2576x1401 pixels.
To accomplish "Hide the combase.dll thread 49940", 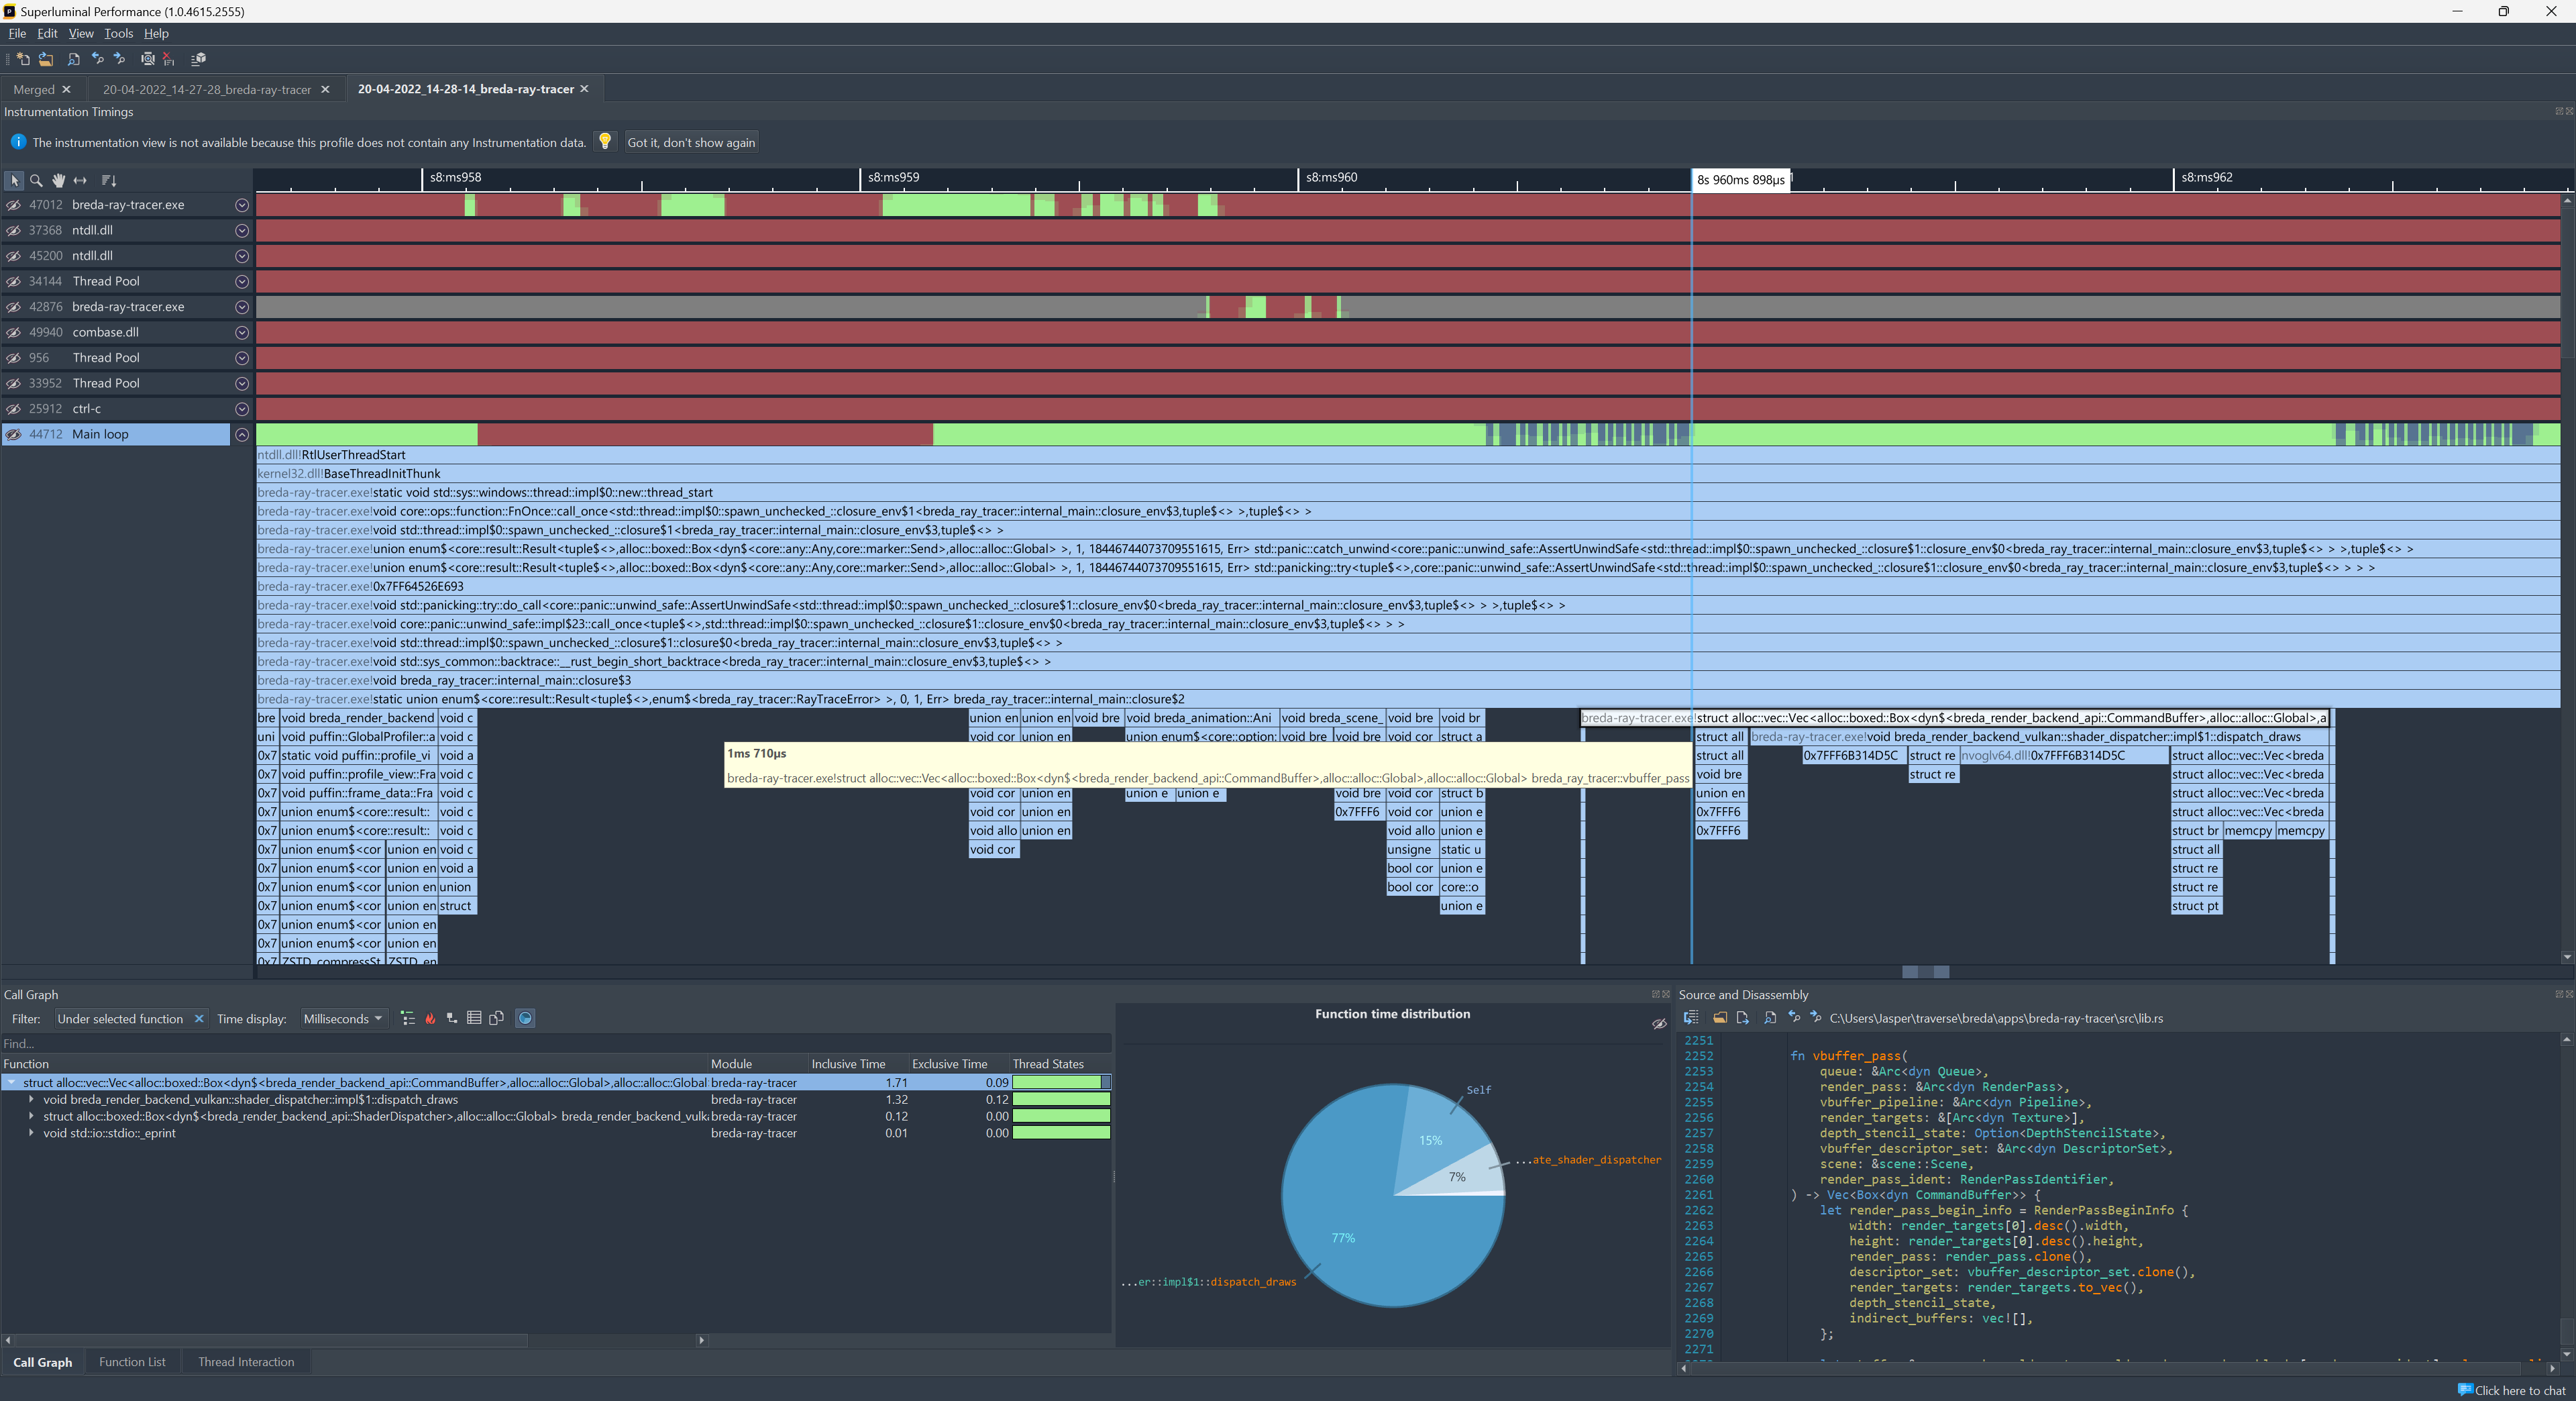I will tap(14, 332).
